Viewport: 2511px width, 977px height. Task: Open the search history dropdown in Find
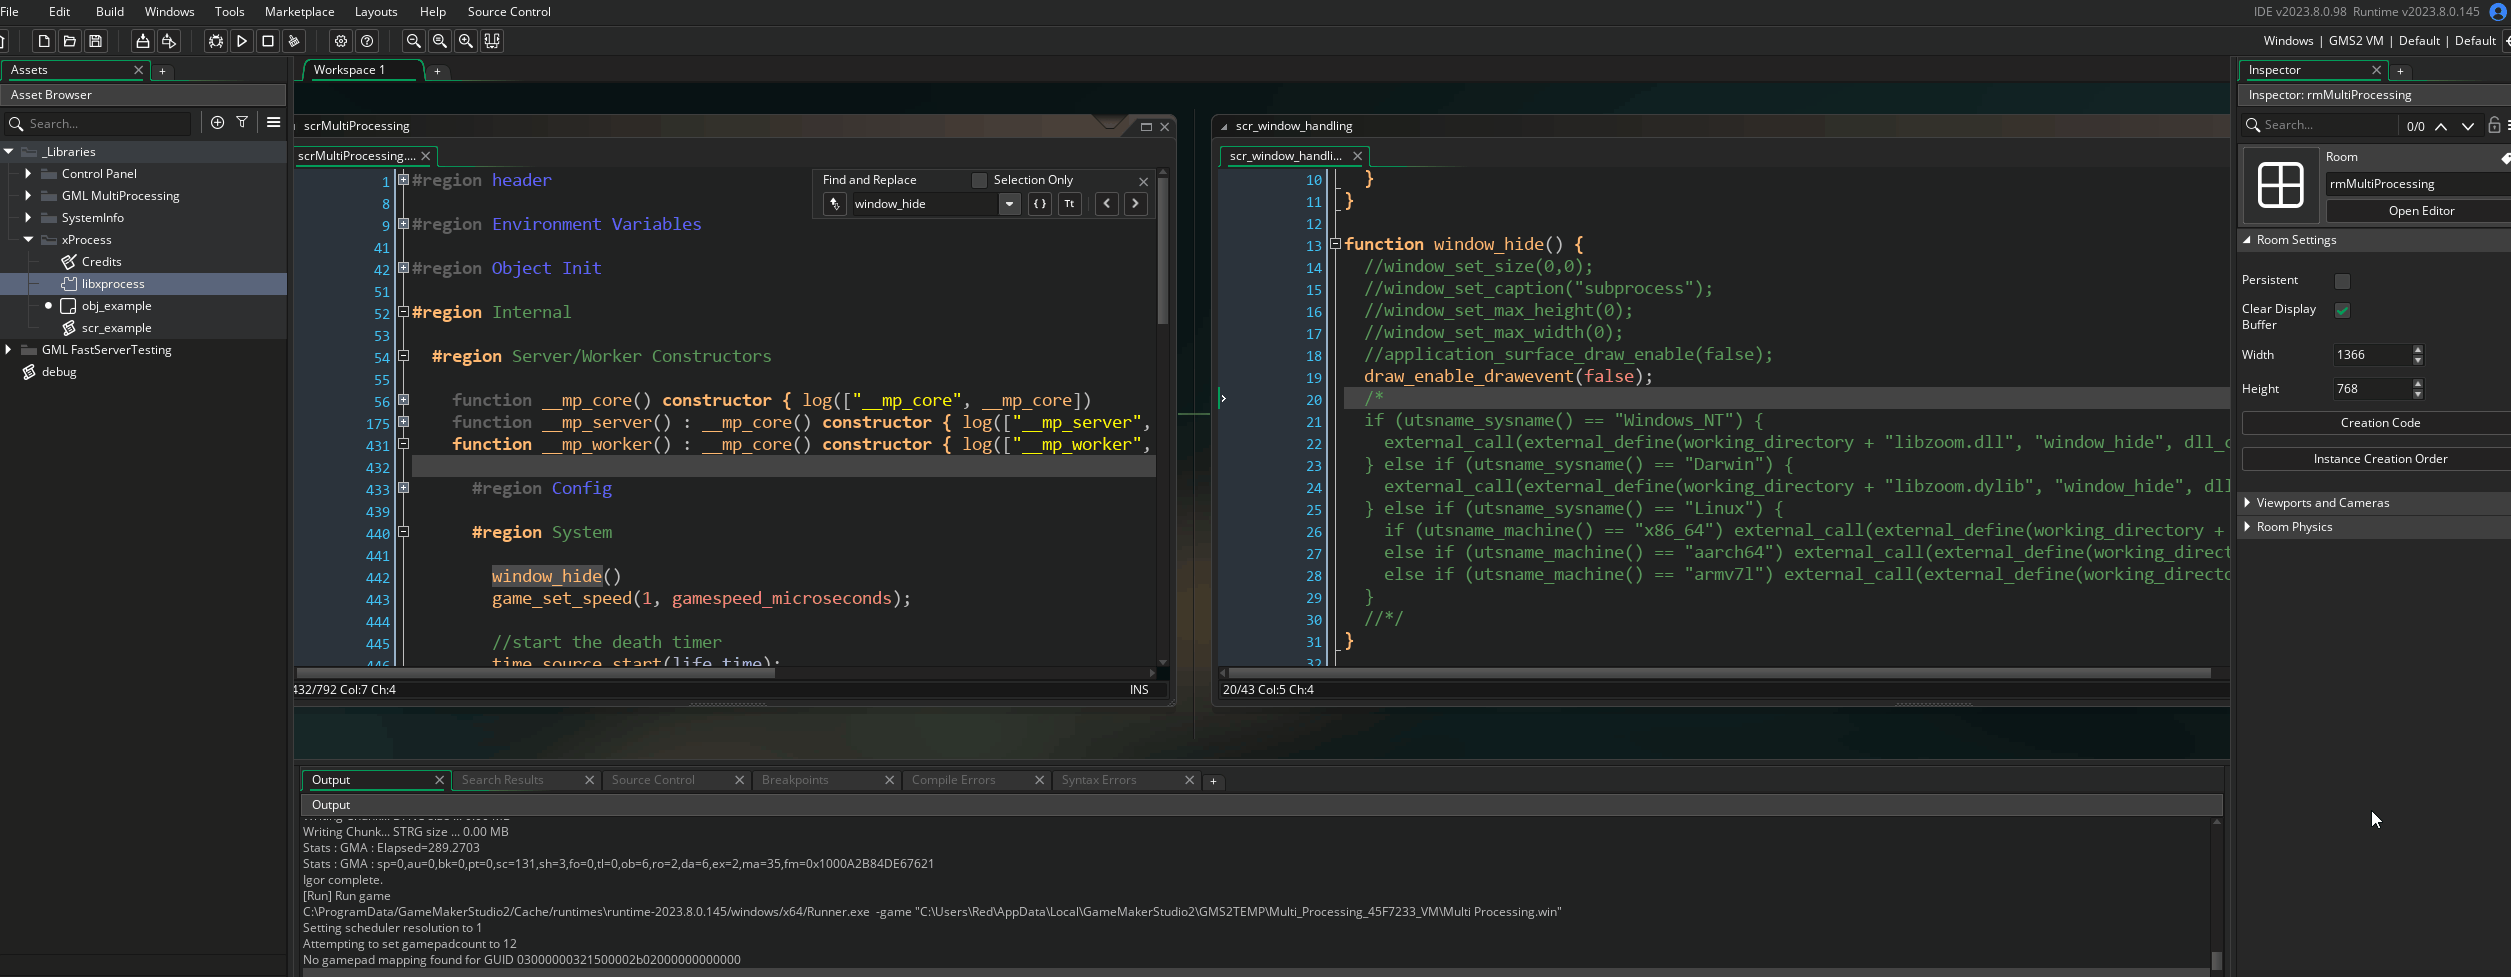pos(1009,204)
